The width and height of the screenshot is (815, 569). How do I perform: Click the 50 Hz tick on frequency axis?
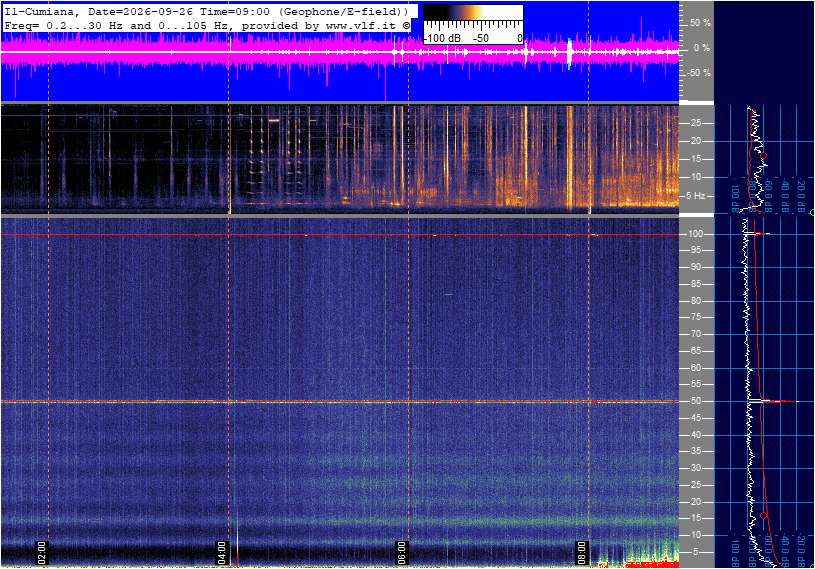point(695,401)
